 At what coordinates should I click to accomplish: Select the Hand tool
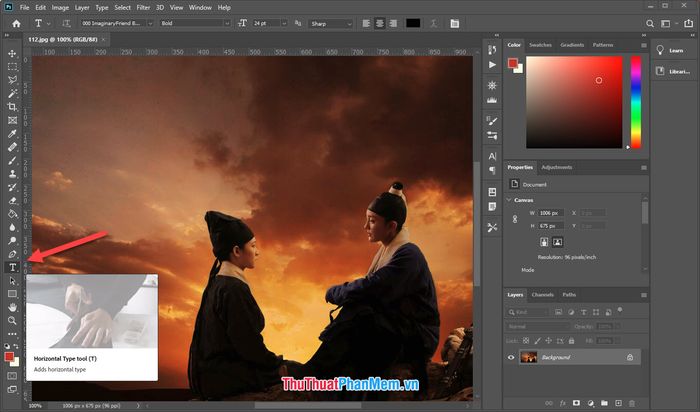click(x=12, y=307)
